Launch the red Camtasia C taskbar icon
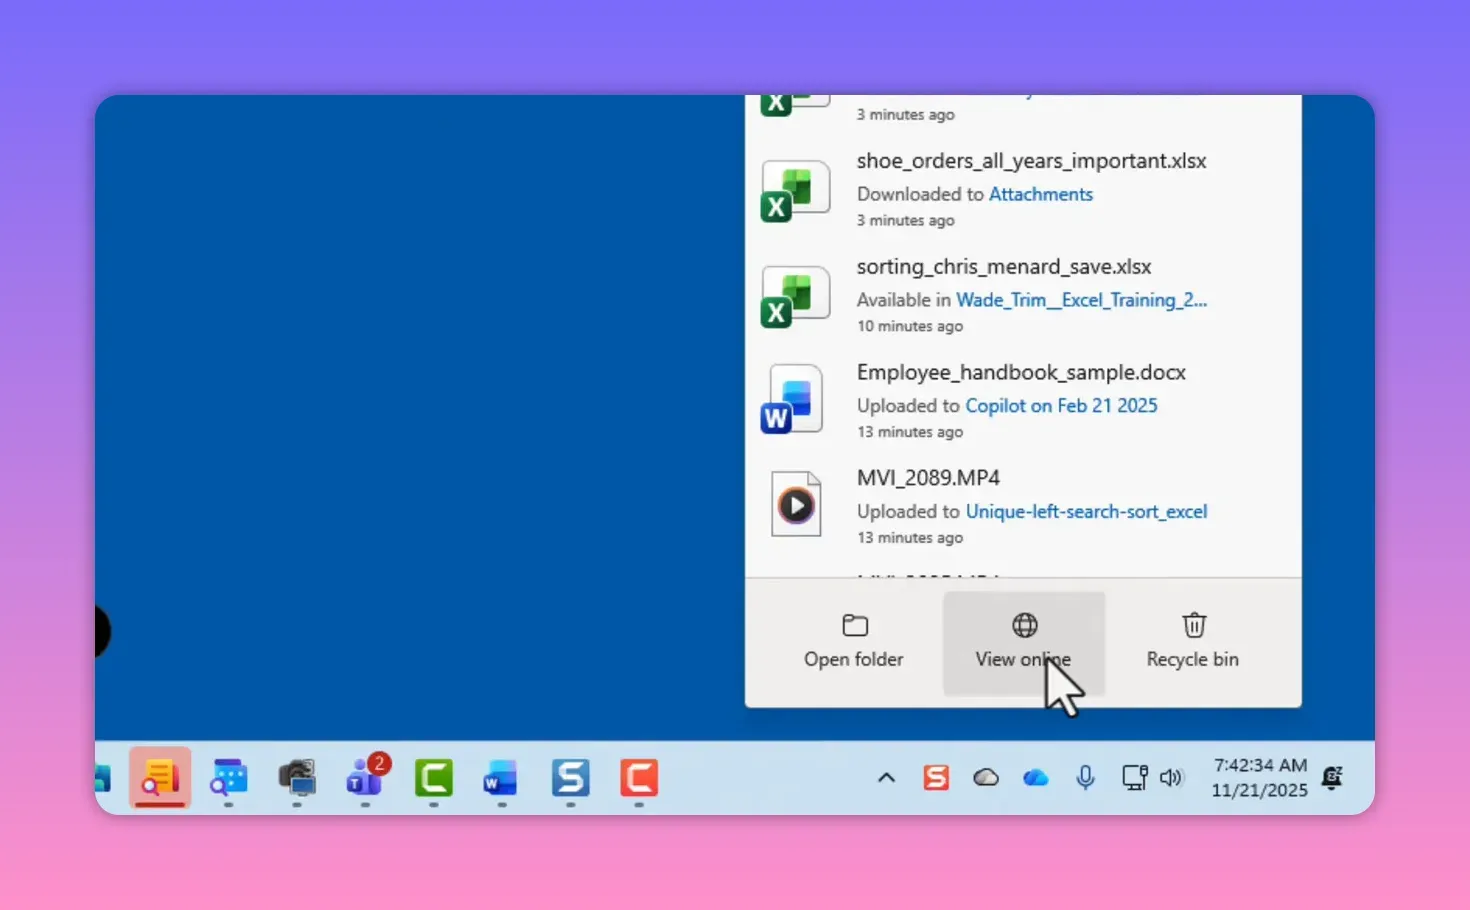Screen dimensions: 1470x910 point(638,780)
